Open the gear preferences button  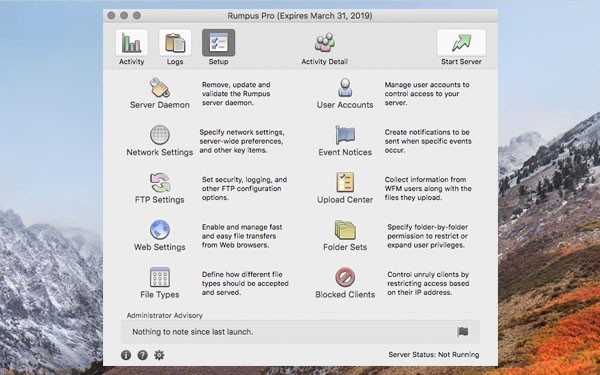(159, 355)
